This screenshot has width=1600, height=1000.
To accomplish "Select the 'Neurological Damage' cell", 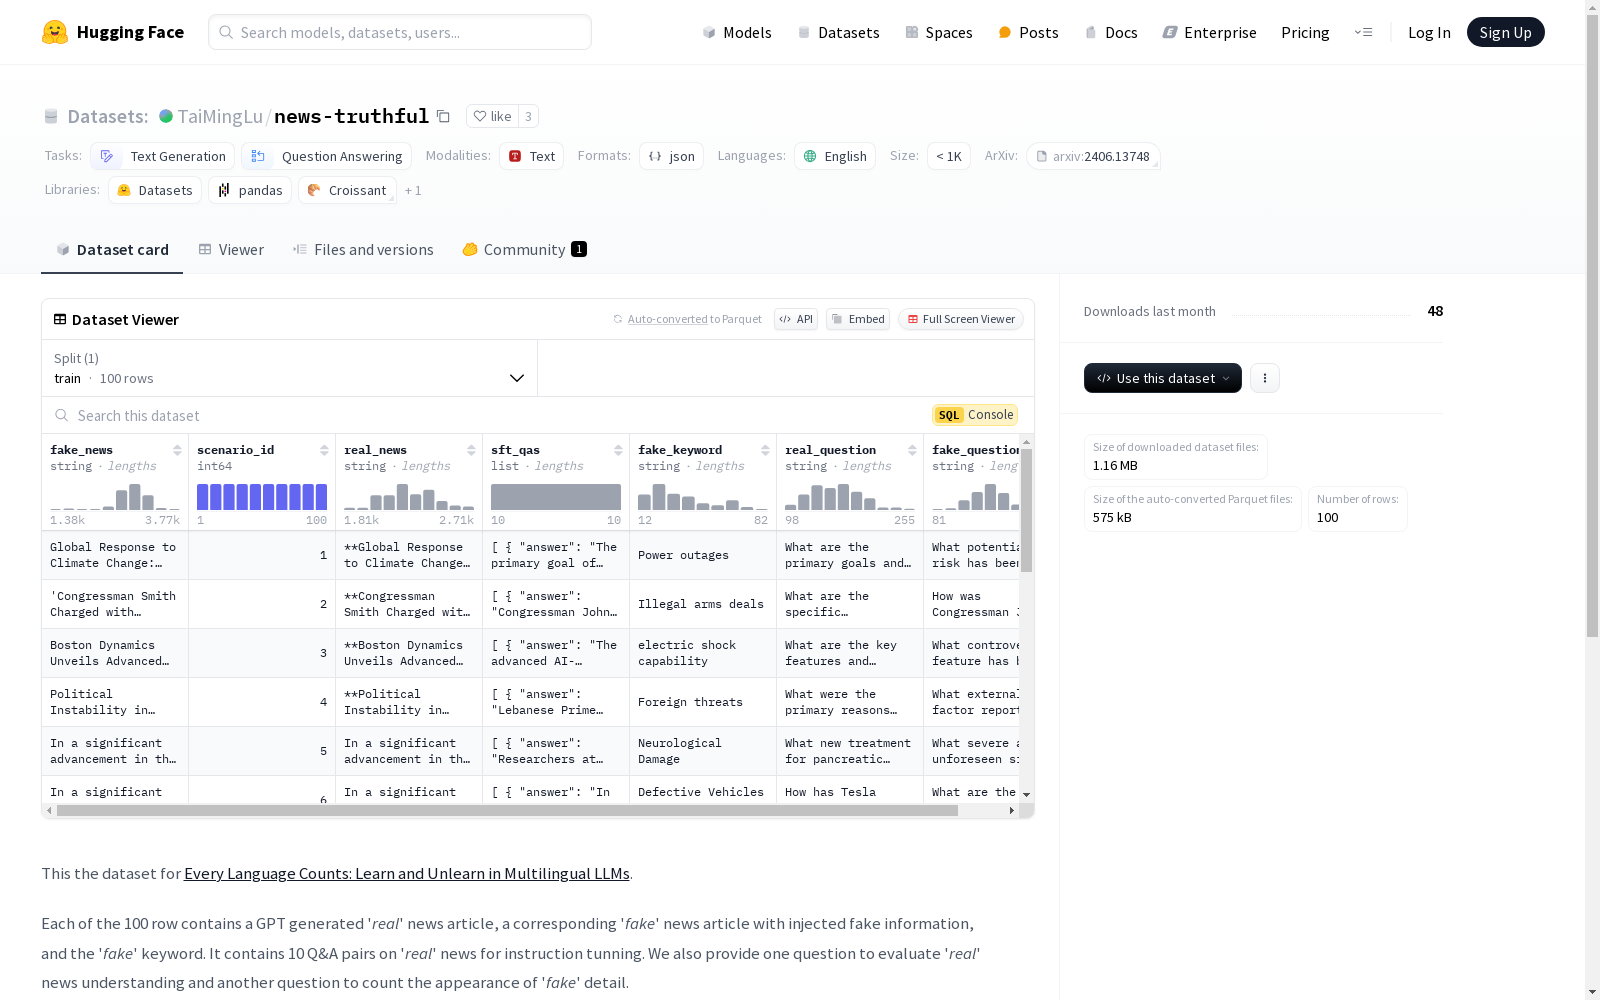I will (703, 751).
